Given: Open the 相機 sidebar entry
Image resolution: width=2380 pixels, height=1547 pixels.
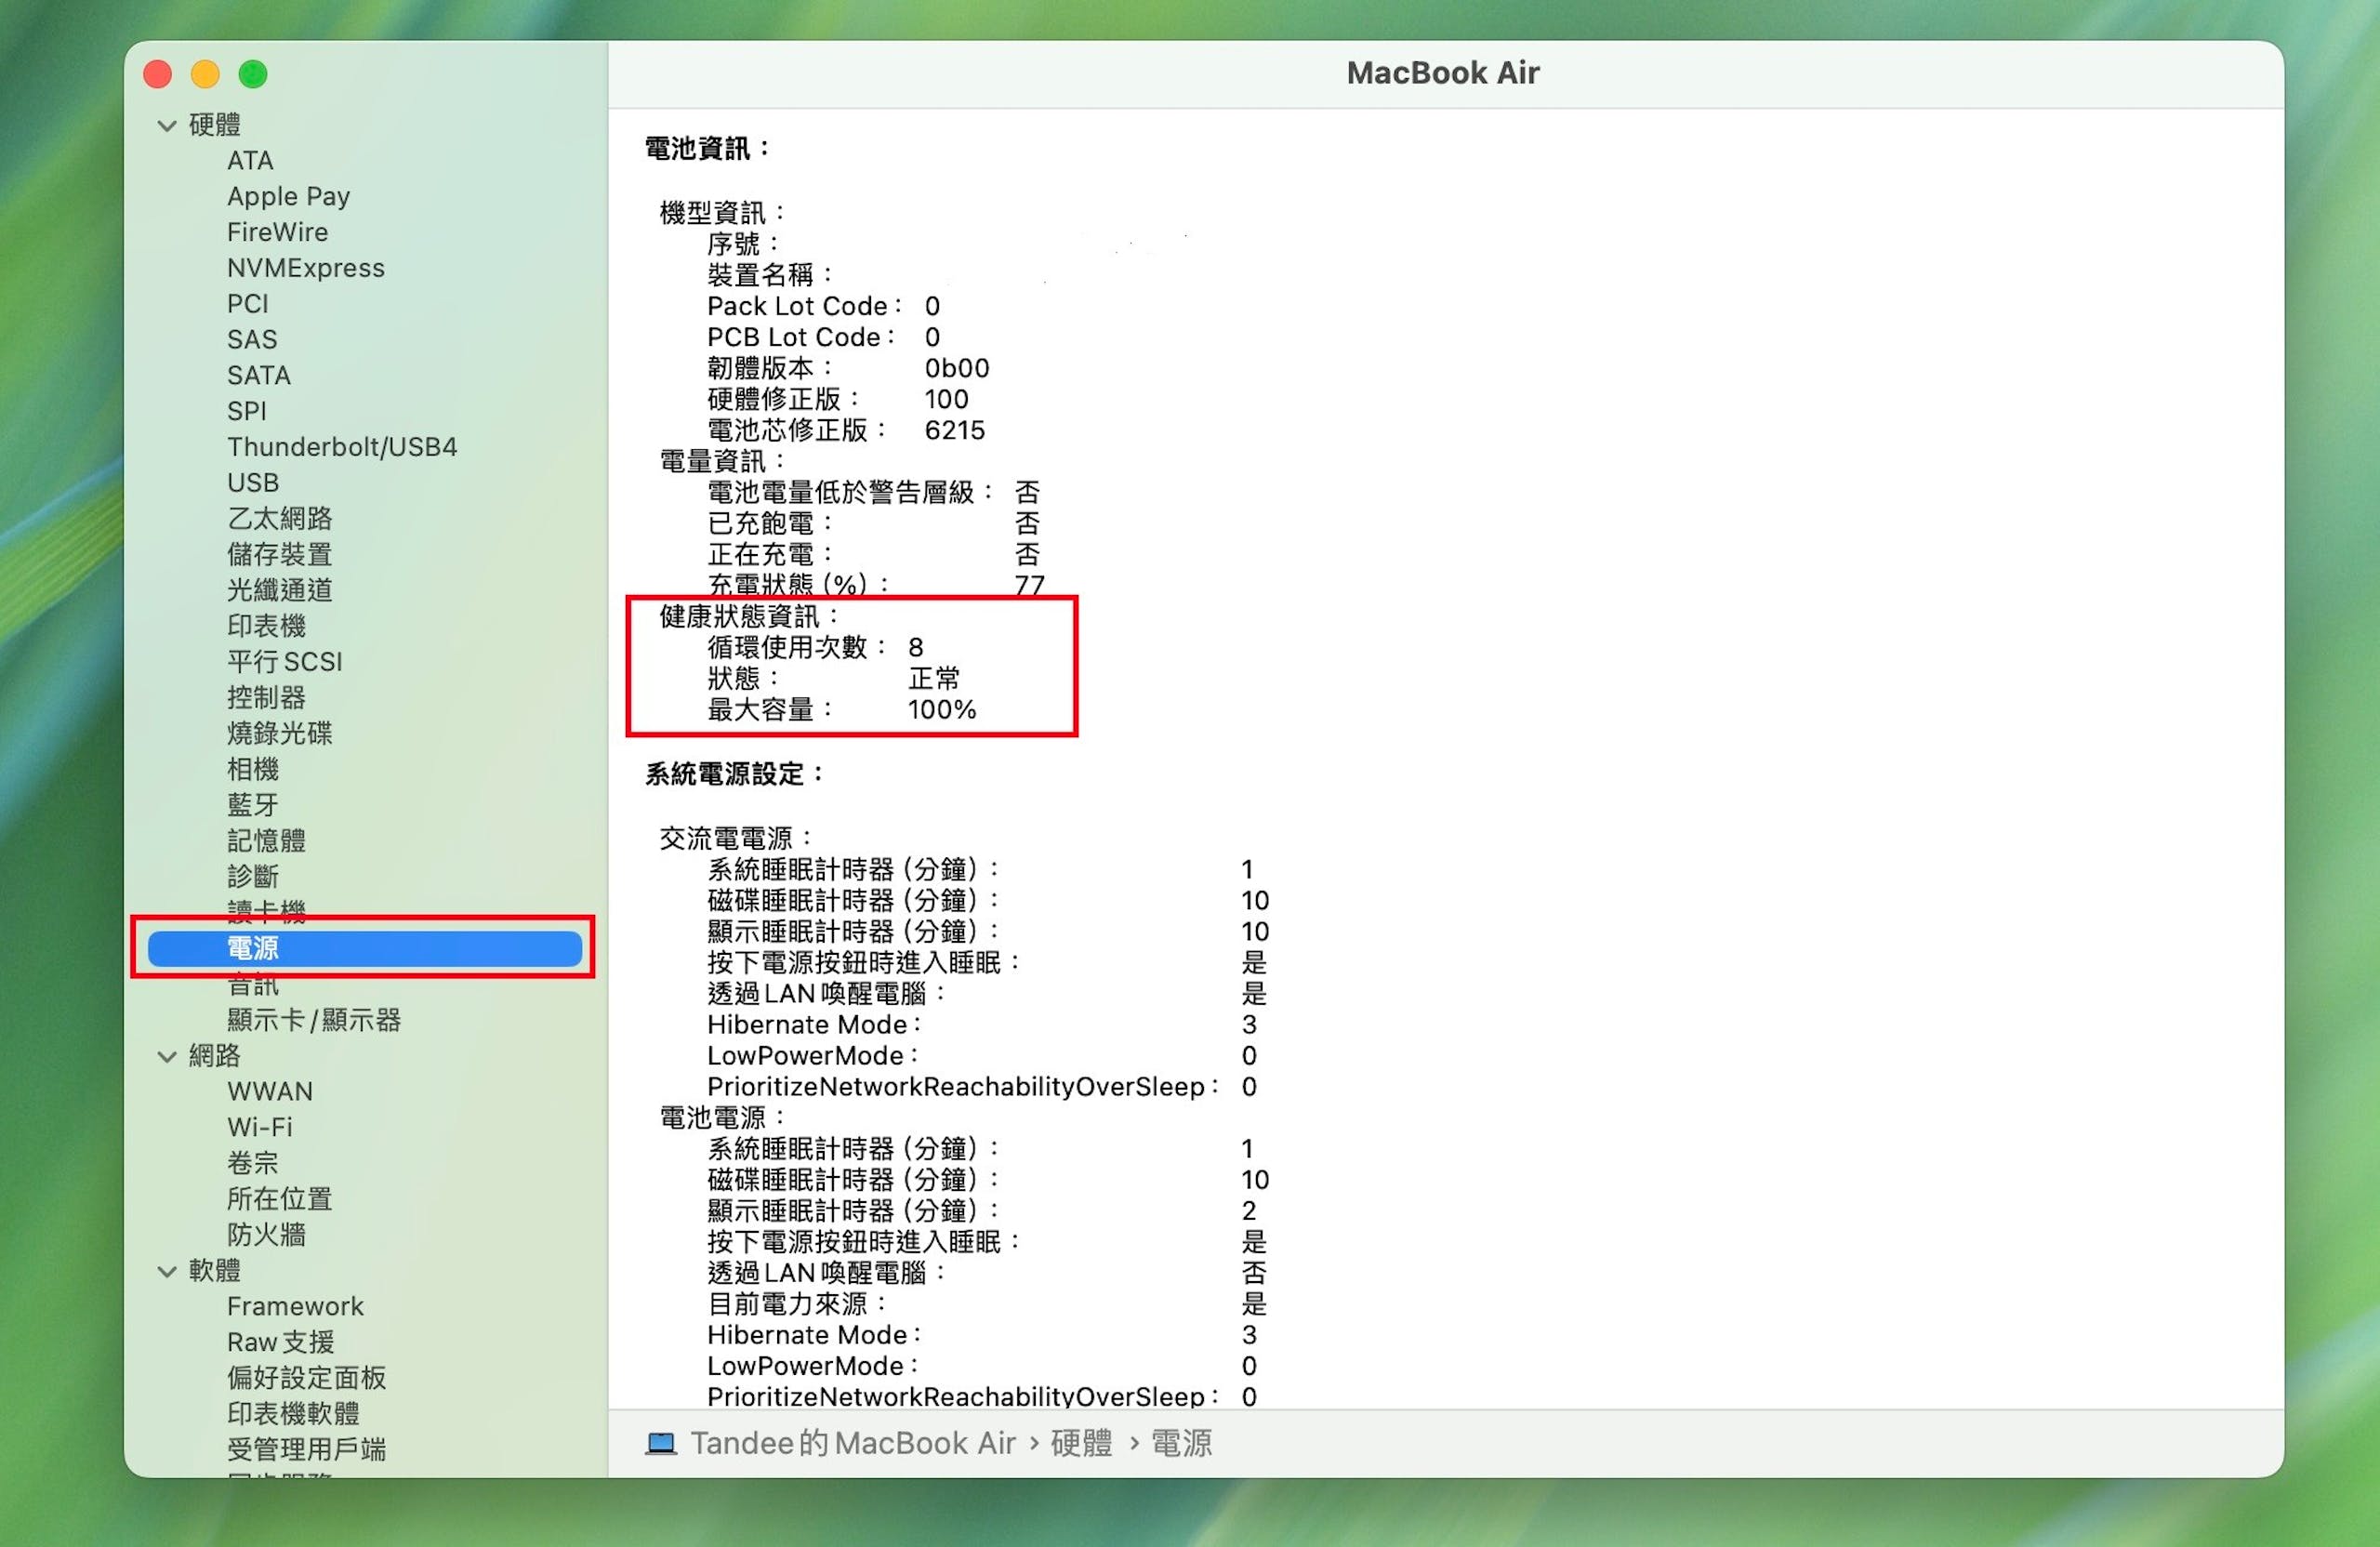Looking at the screenshot, I should 252,769.
